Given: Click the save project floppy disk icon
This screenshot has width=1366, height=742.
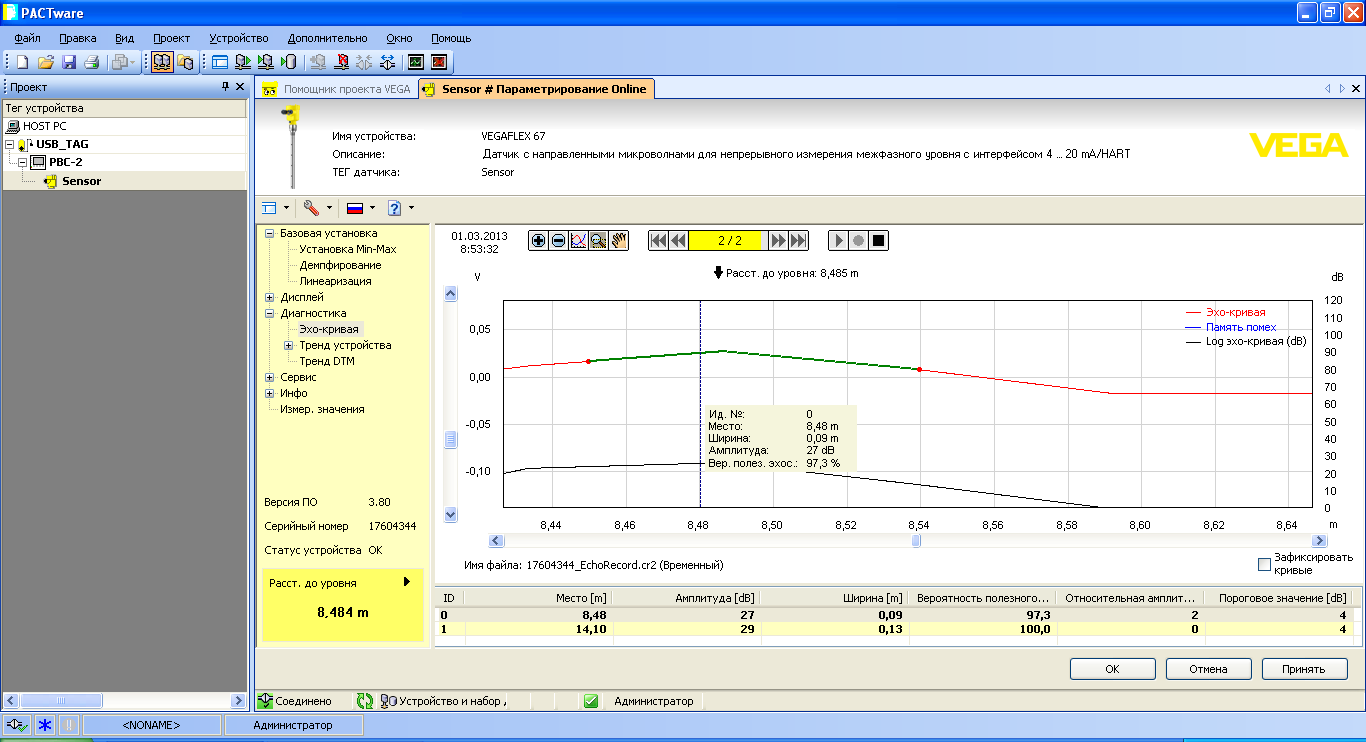Looking at the screenshot, I should click(x=69, y=62).
